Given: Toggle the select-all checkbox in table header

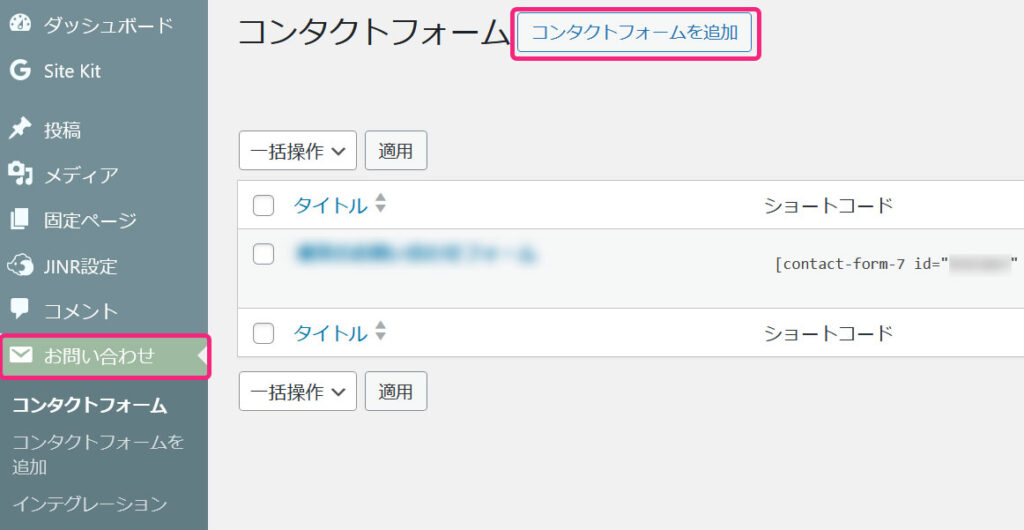Looking at the screenshot, I should [263, 206].
